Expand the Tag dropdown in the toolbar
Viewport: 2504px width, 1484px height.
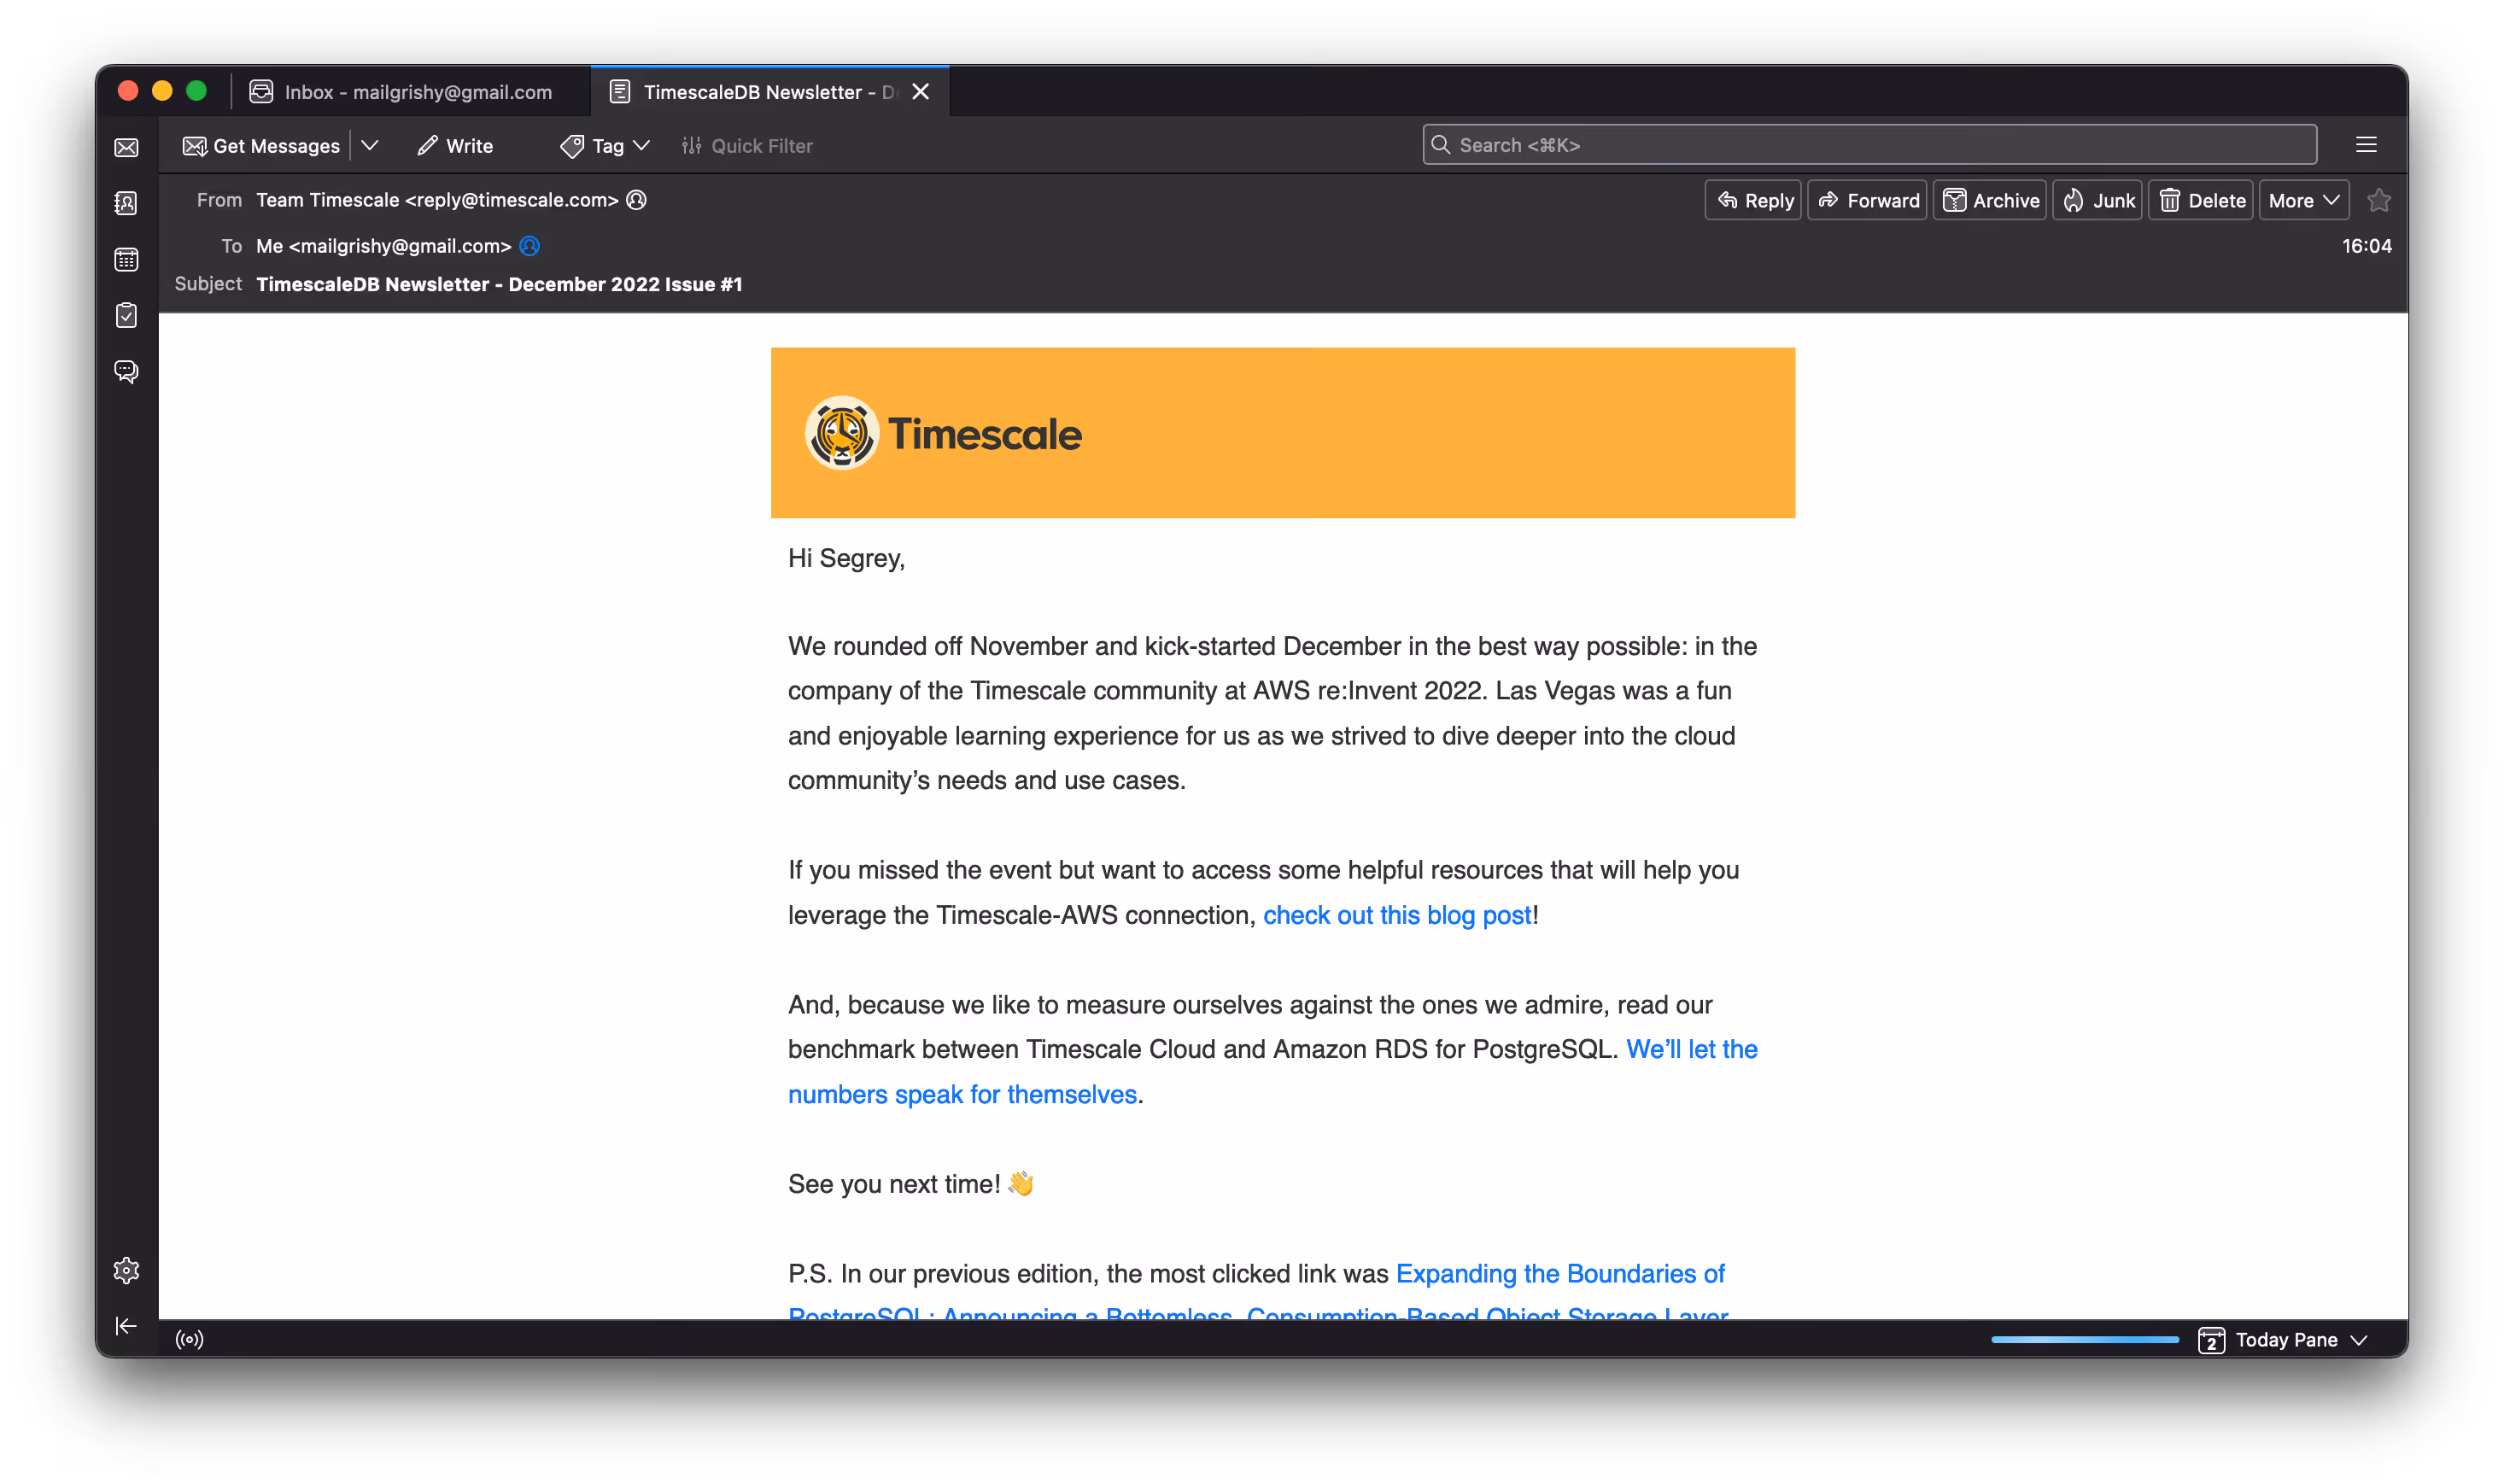click(x=641, y=145)
